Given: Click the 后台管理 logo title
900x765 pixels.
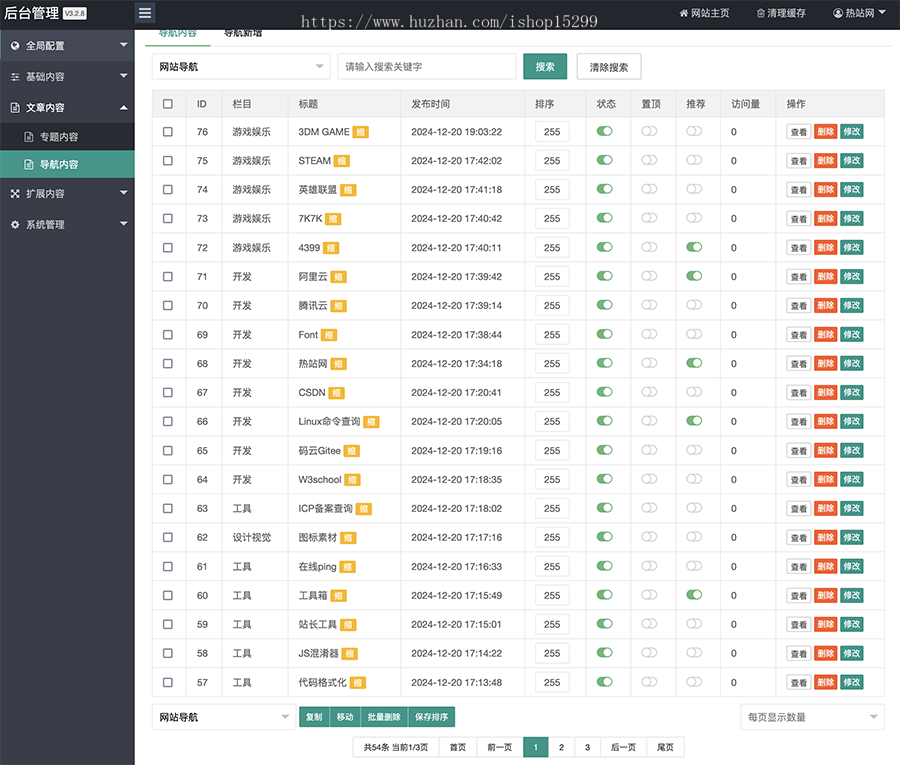Looking at the screenshot, I should [x=32, y=13].
